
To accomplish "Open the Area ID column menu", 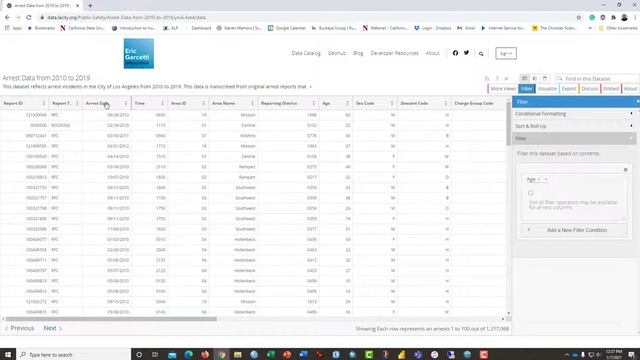I will (x=203, y=103).
